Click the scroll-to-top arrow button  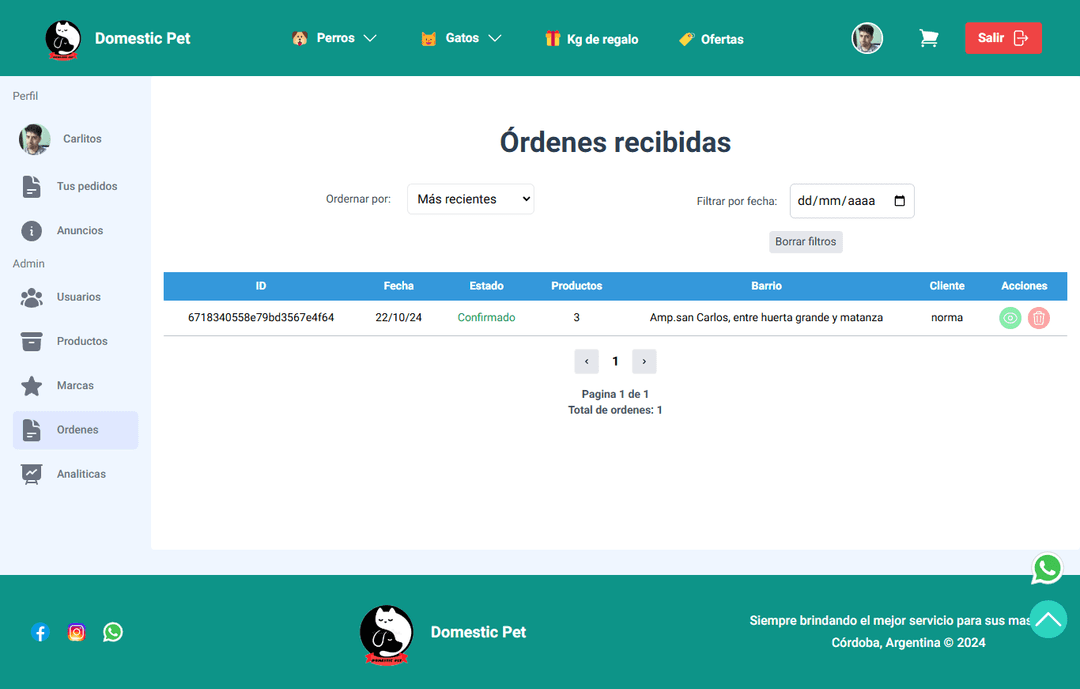[x=1049, y=619]
